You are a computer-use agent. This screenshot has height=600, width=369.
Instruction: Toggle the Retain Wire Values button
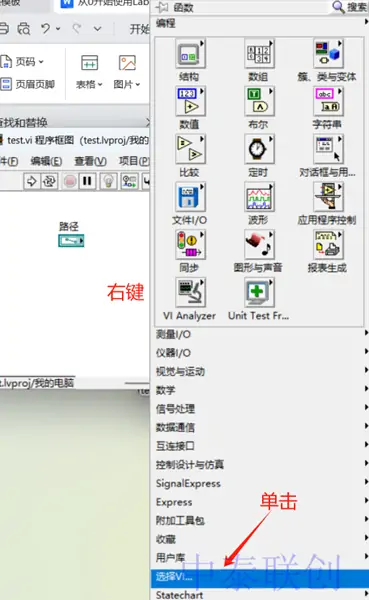pos(130,181)
